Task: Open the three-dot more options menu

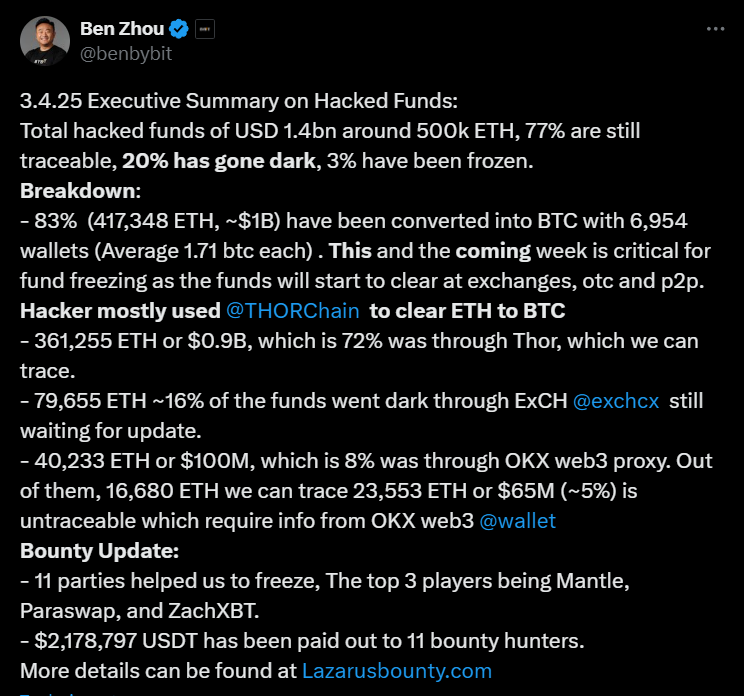Action: point(715,29)
